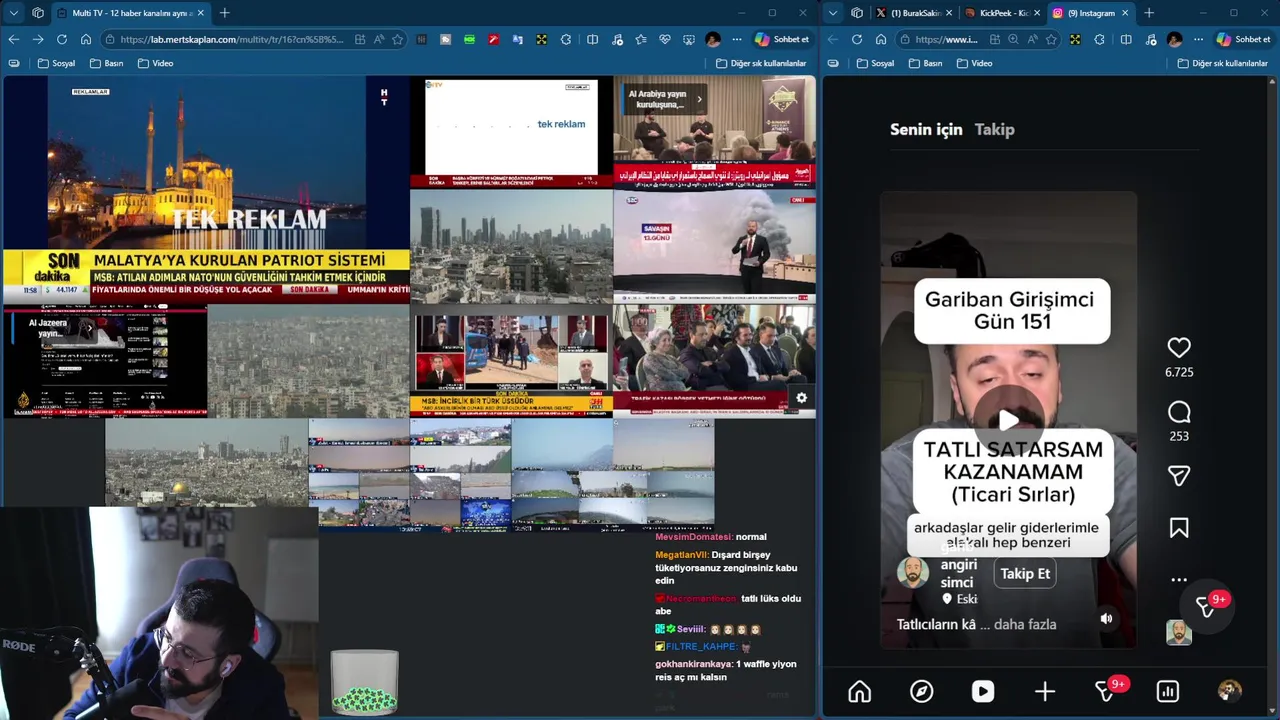Open Sohbet et Copilot in Multi TV window

(782, 40)
